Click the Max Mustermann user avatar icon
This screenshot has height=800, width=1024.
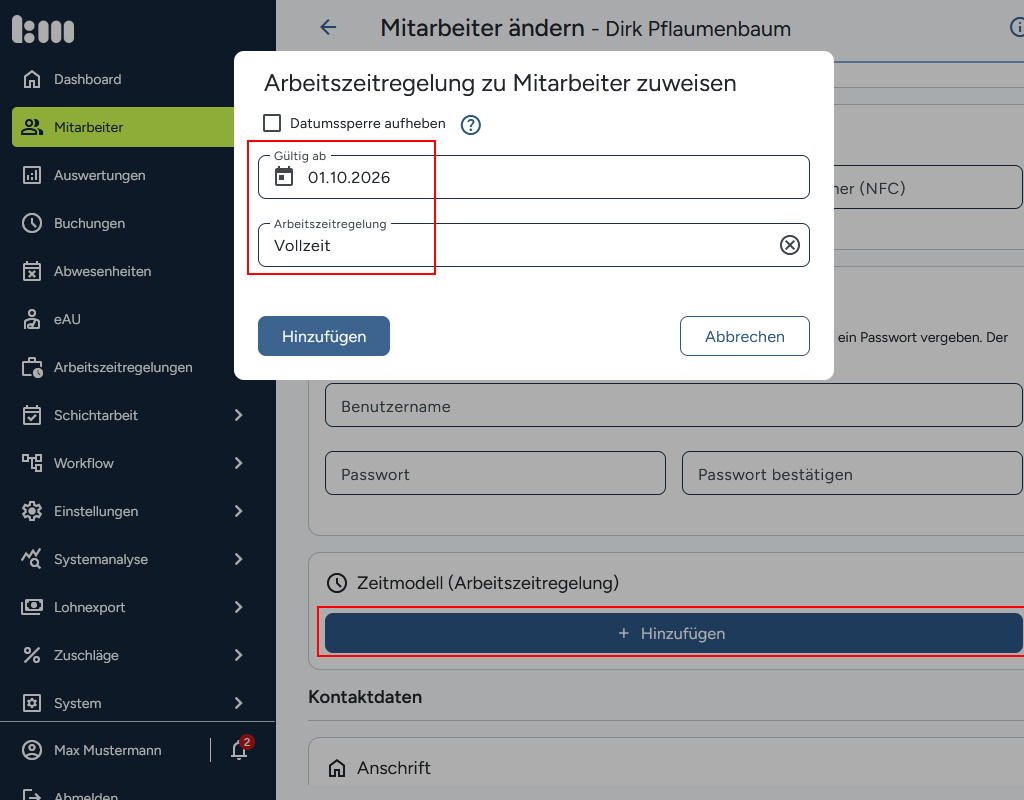click(31, 750)
